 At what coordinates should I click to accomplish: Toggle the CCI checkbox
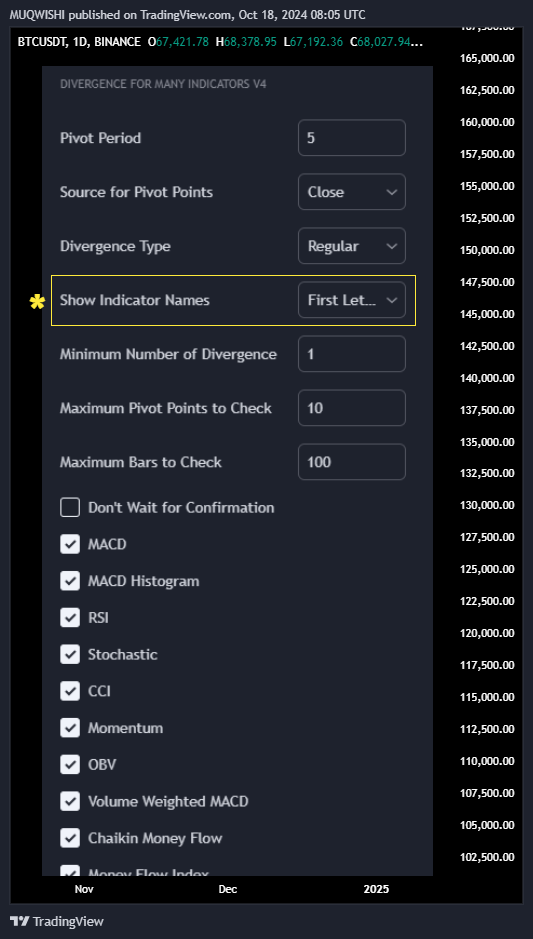[70, 691]
